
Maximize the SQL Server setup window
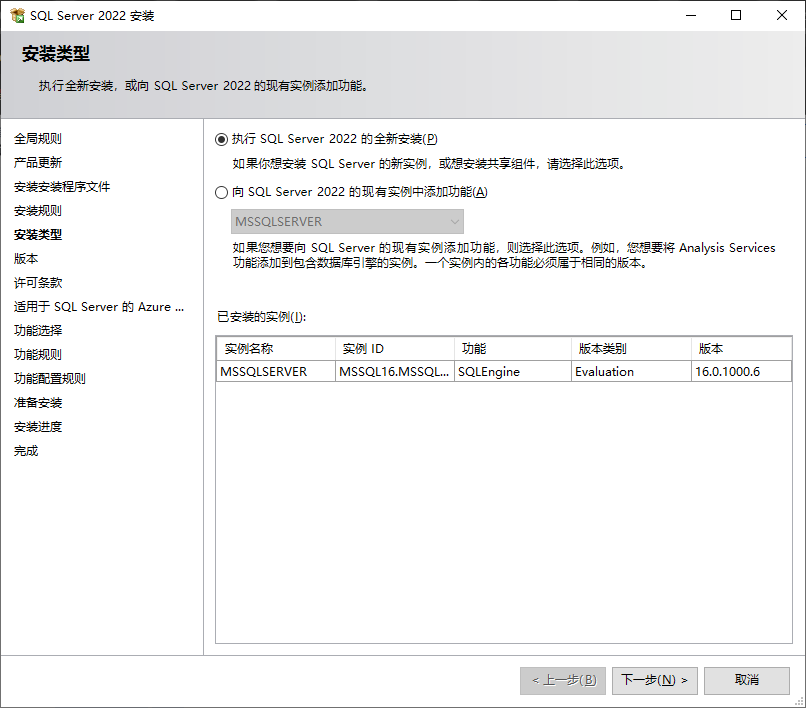736,16
